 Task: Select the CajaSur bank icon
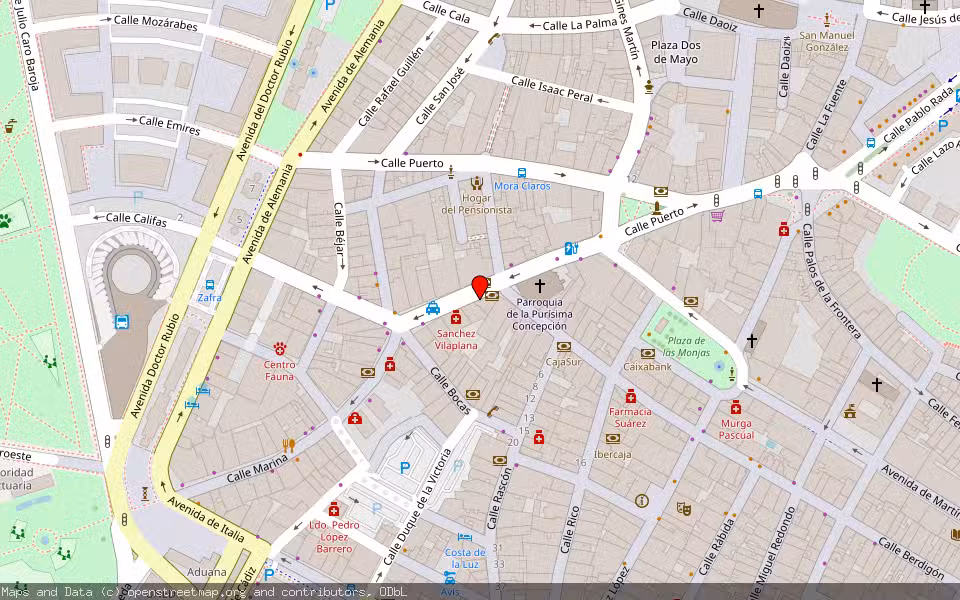(x=564, y=347)
